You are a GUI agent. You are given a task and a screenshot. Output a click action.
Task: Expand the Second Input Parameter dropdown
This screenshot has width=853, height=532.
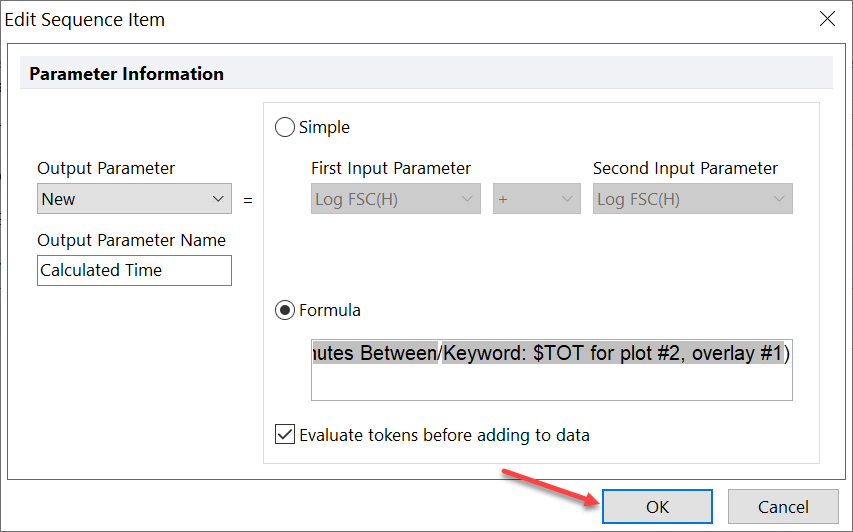[694, 199]
